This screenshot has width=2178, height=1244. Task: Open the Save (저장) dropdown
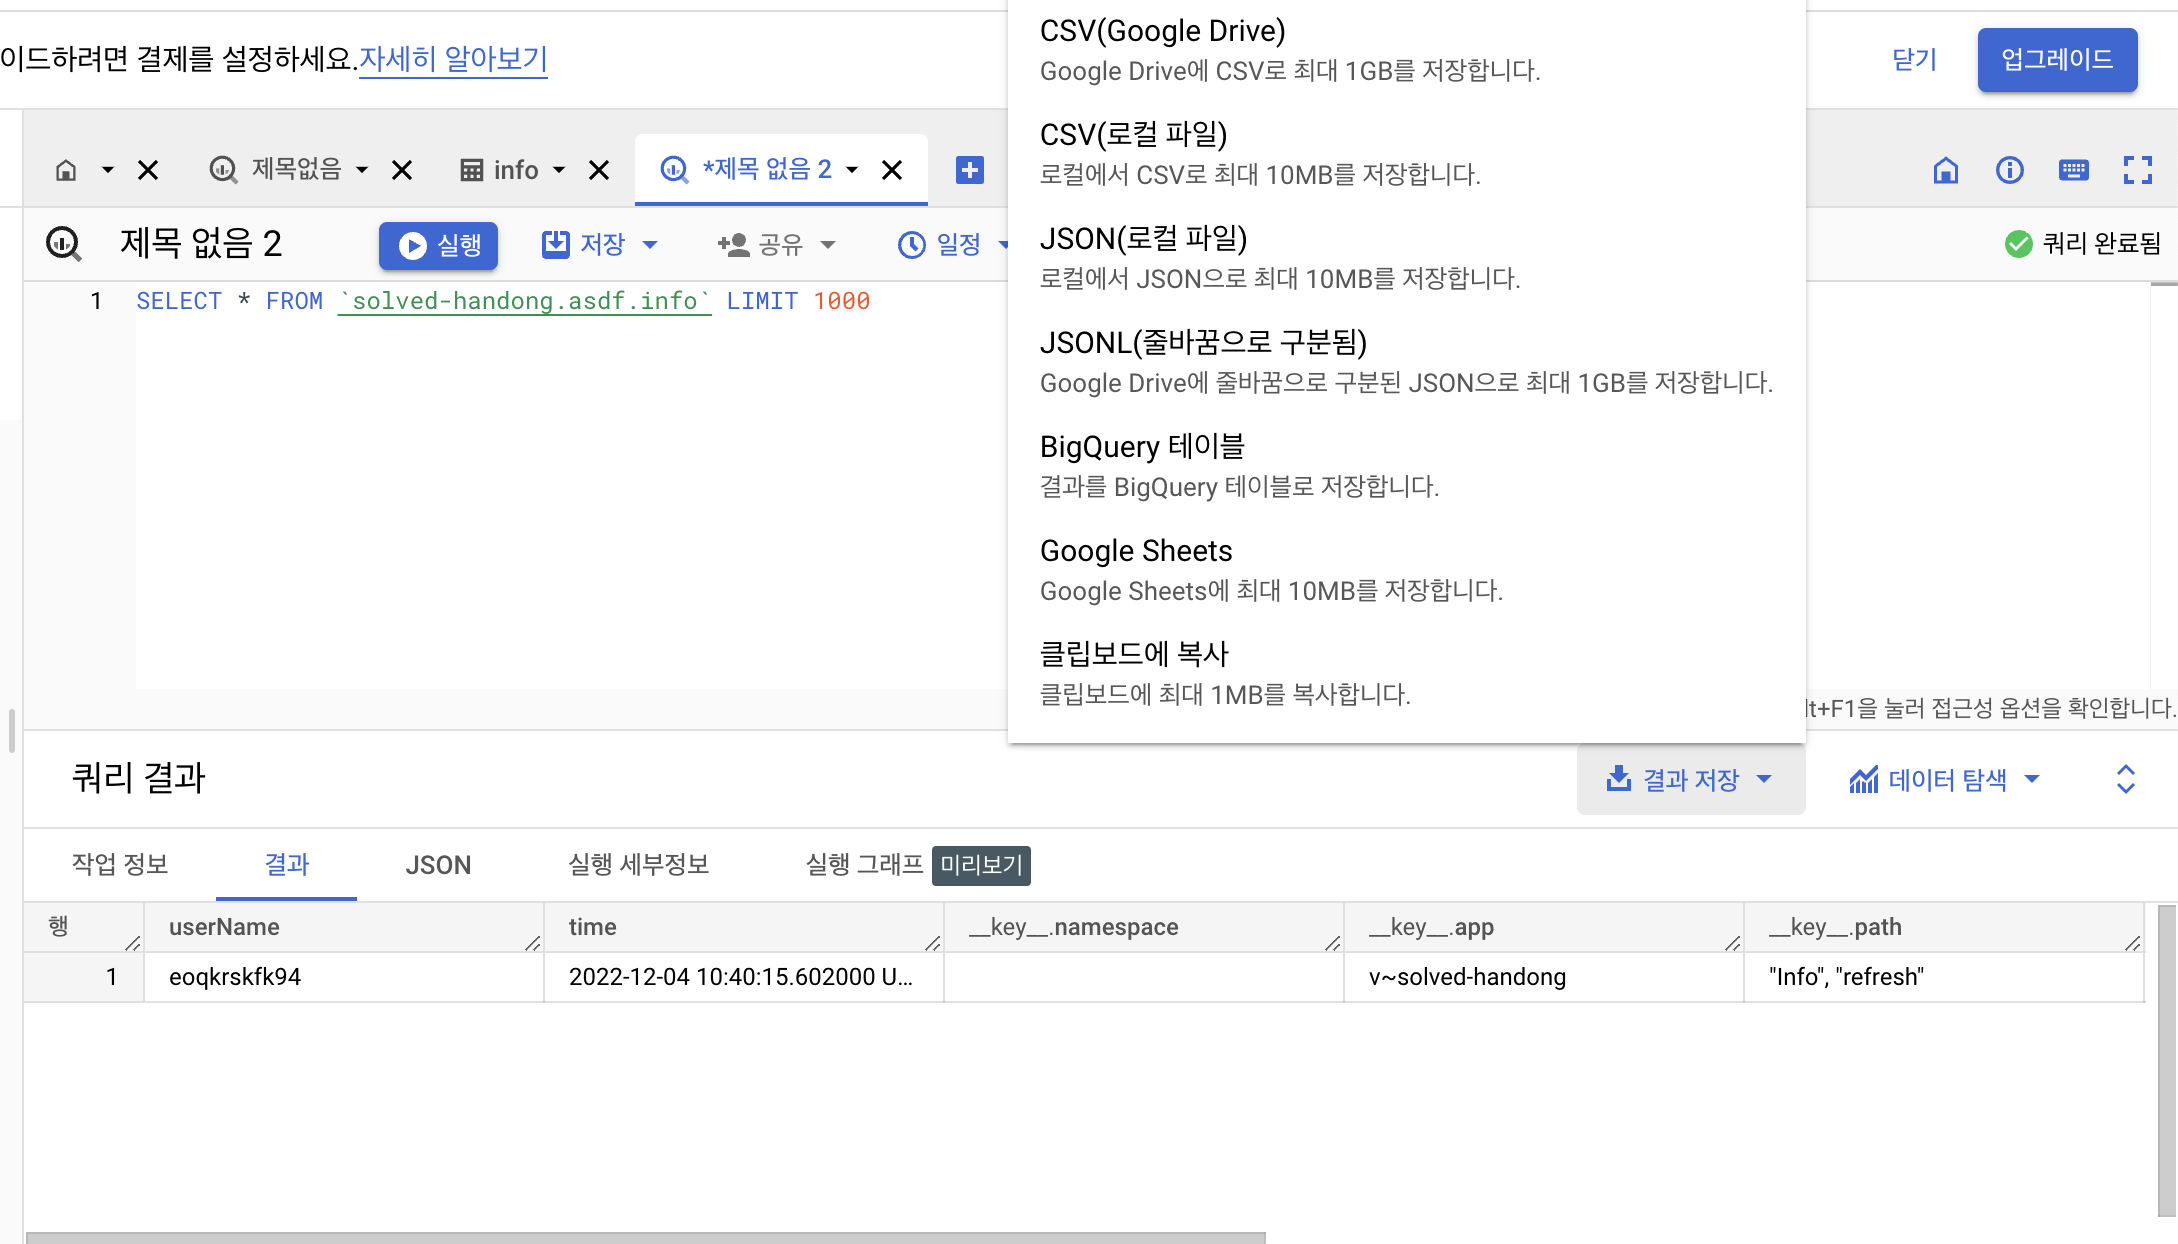pyautogui.click(x=600, y=245)
